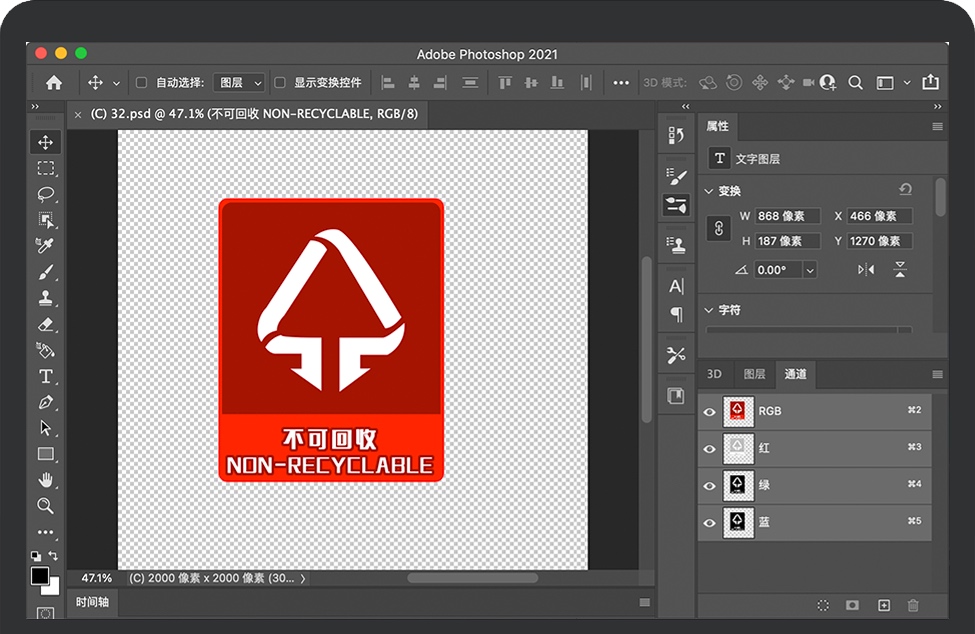
Task: Select the Zoom tool
Action: pos(46,506)
